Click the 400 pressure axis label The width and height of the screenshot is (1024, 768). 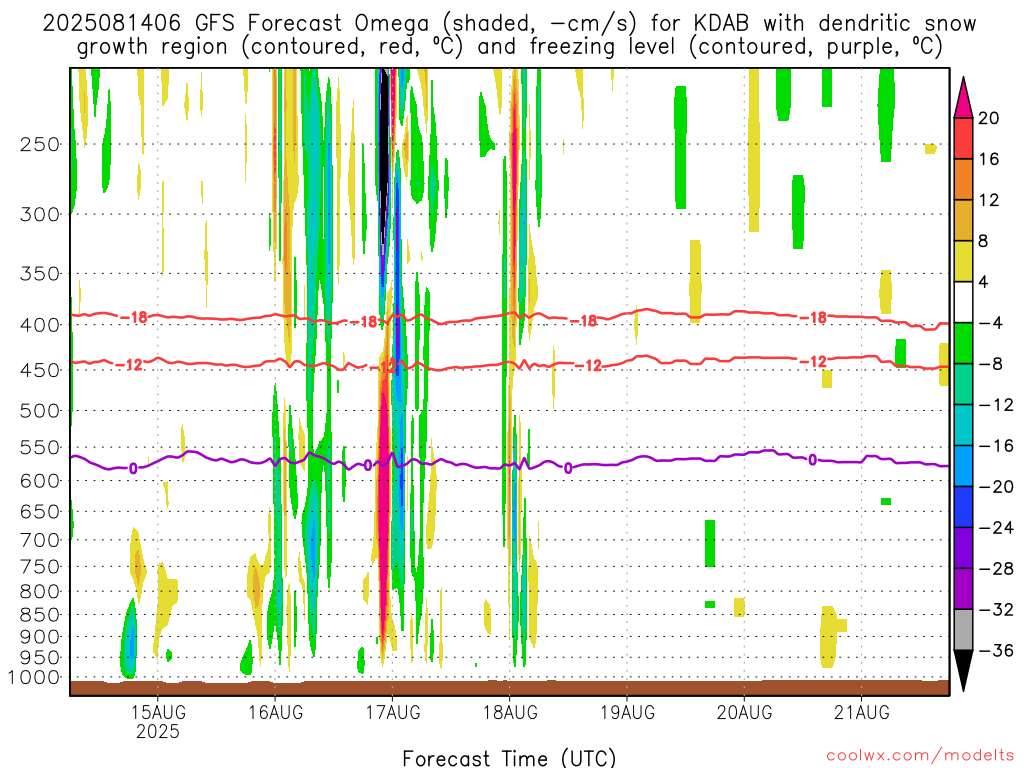pos(40,325)
